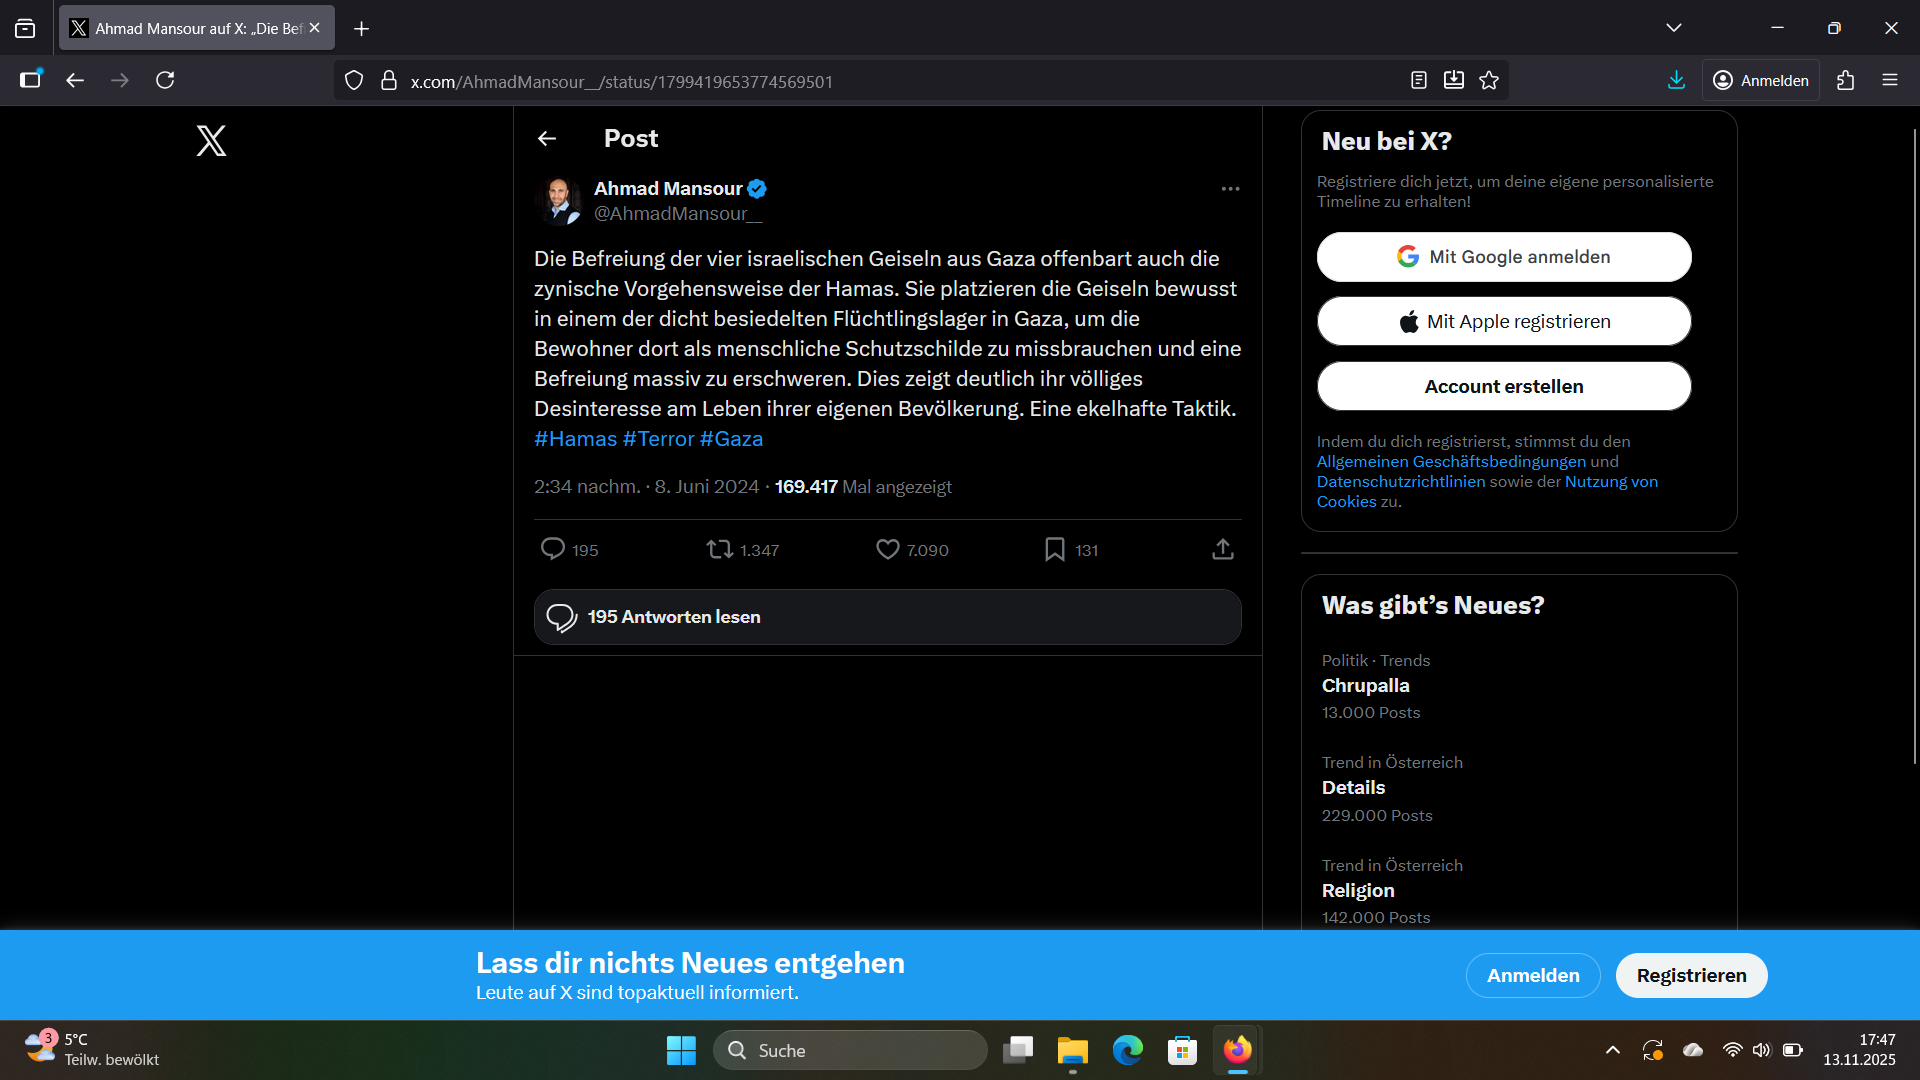Open the Firefox hamburger application menu

1889,80
